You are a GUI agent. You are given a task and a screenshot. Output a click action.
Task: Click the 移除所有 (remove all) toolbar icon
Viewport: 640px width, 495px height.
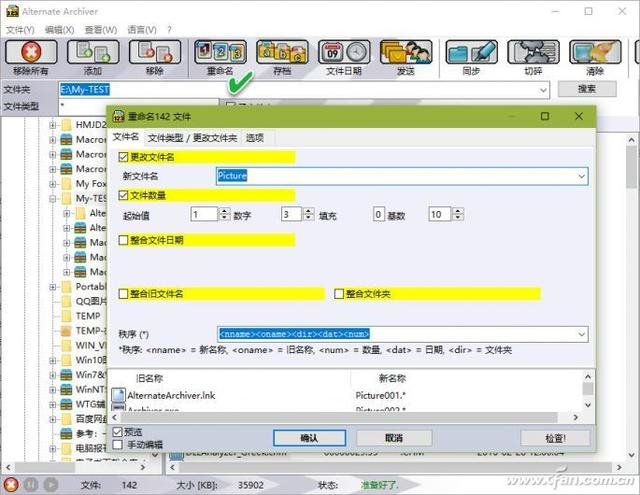[x=31, y=52]
